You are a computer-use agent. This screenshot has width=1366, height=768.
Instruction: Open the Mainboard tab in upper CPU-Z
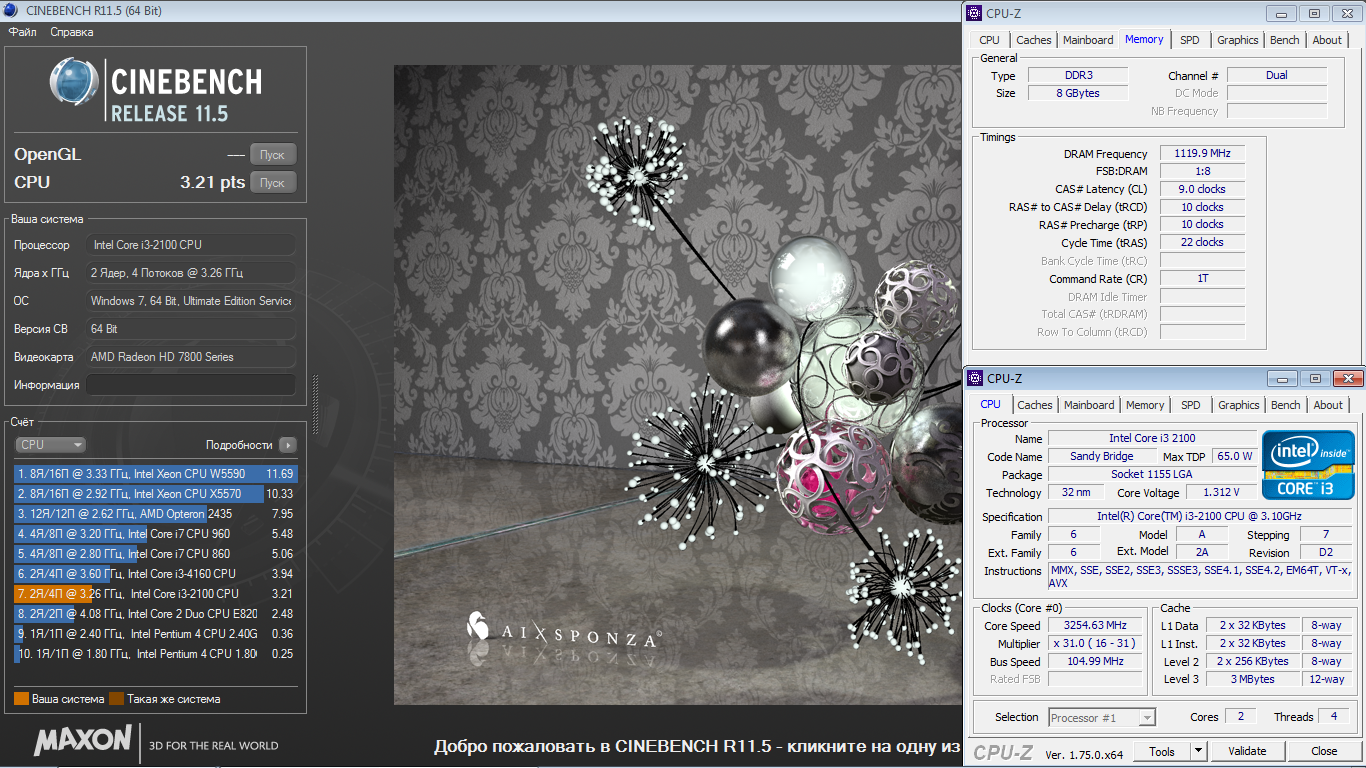click(1088, 40)
